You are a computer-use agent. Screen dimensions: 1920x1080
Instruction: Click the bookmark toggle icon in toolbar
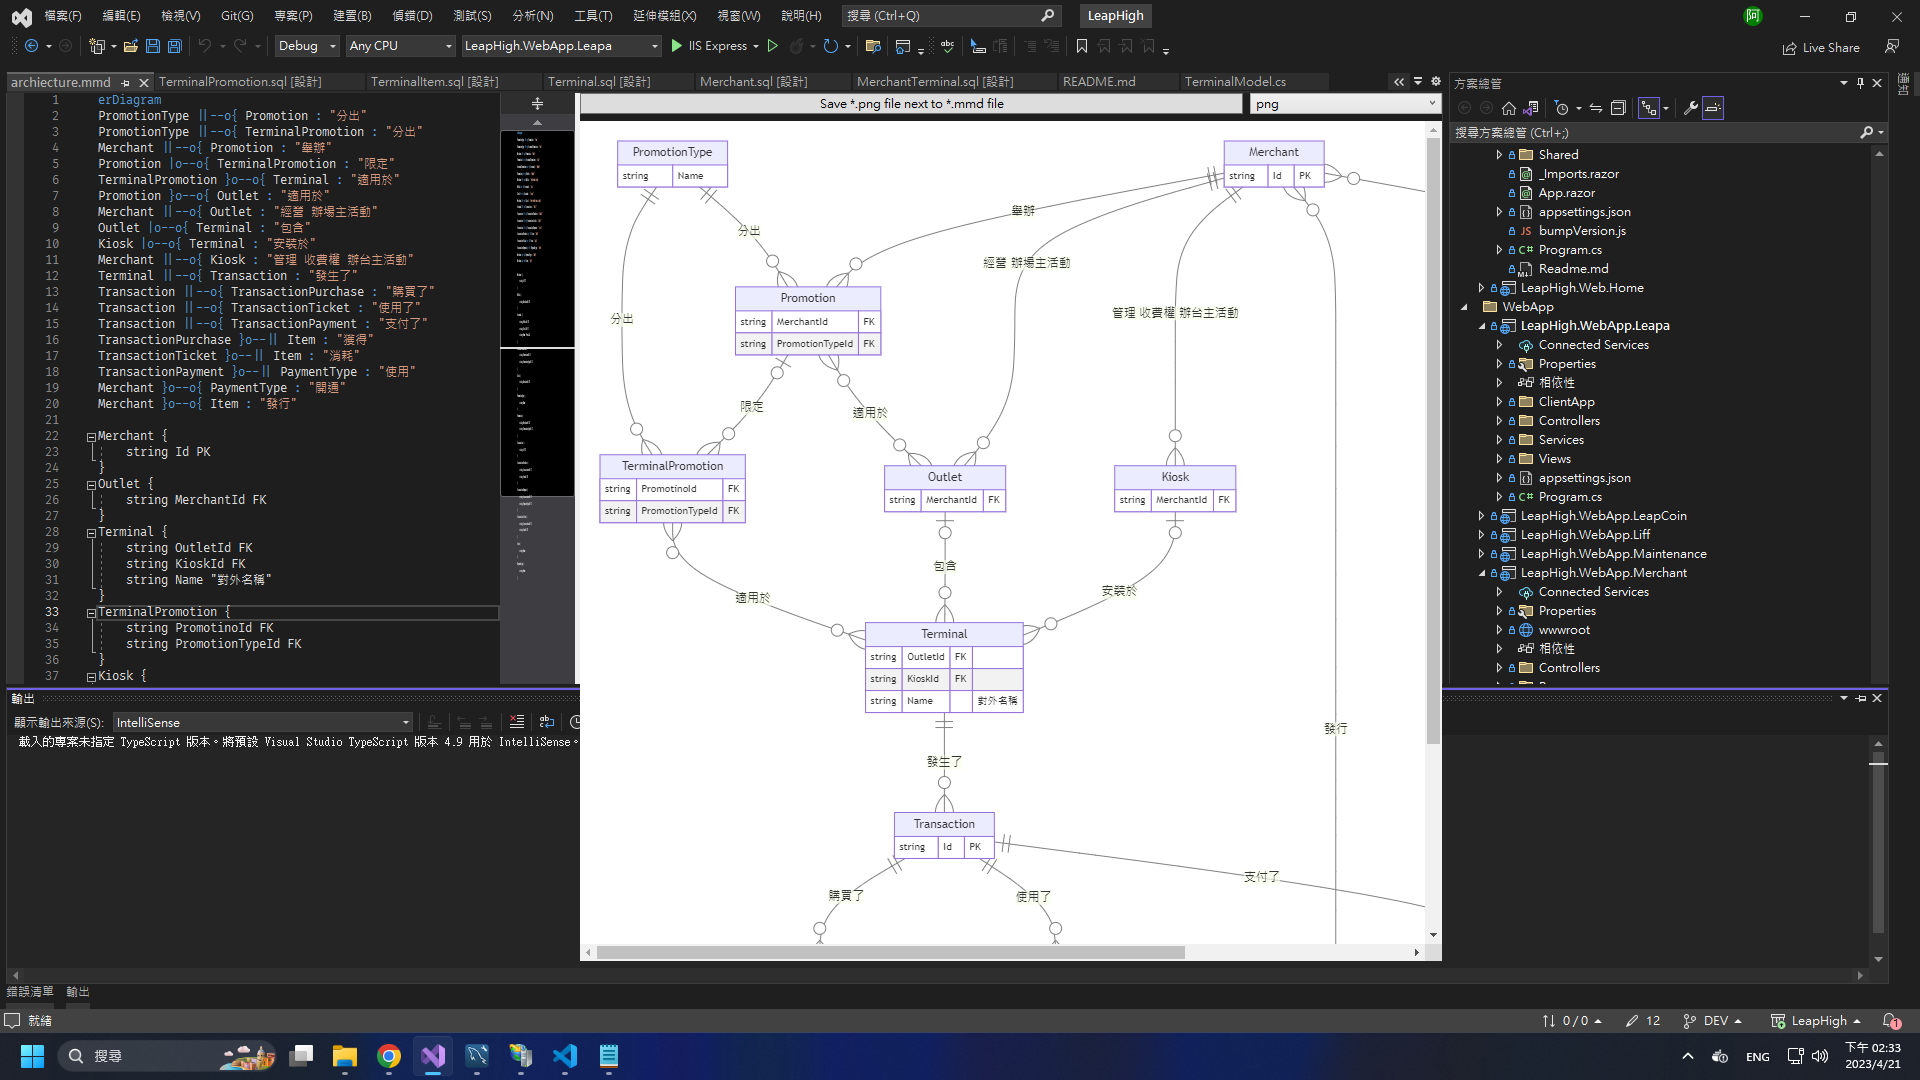pos(1082,46)
